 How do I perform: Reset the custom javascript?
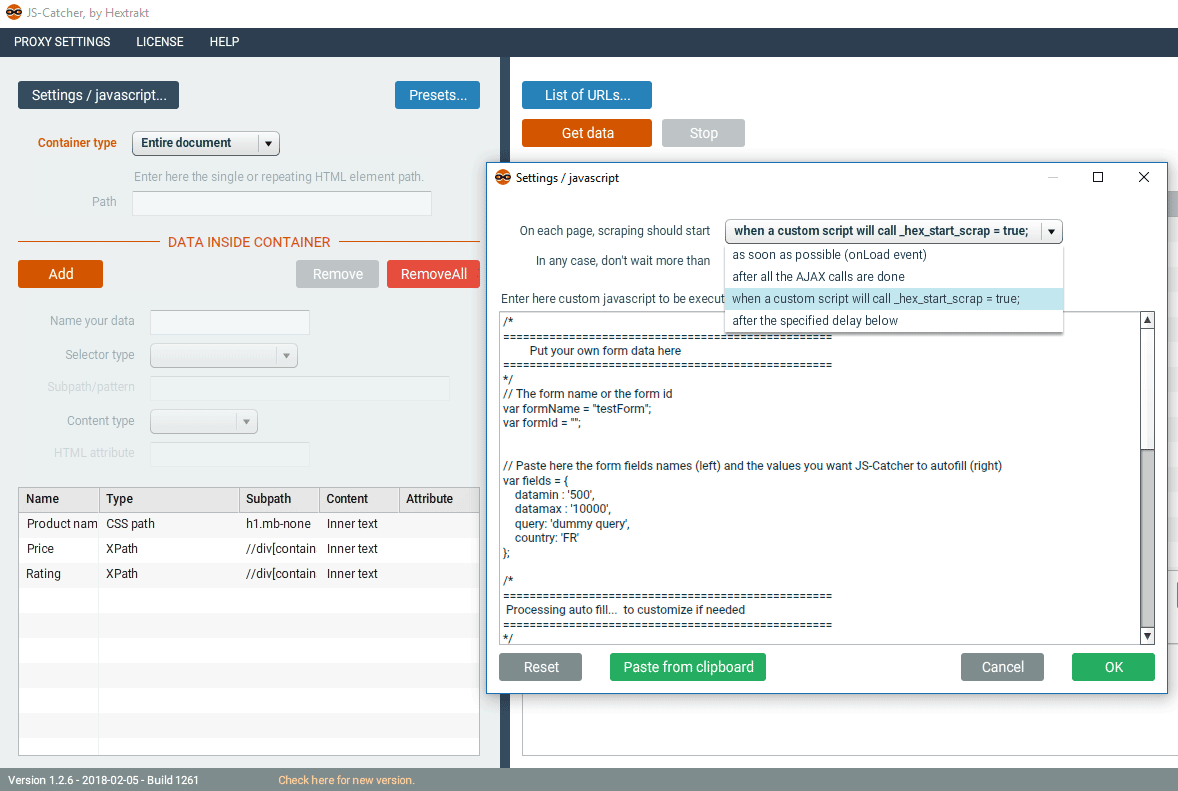pos(541,667)
